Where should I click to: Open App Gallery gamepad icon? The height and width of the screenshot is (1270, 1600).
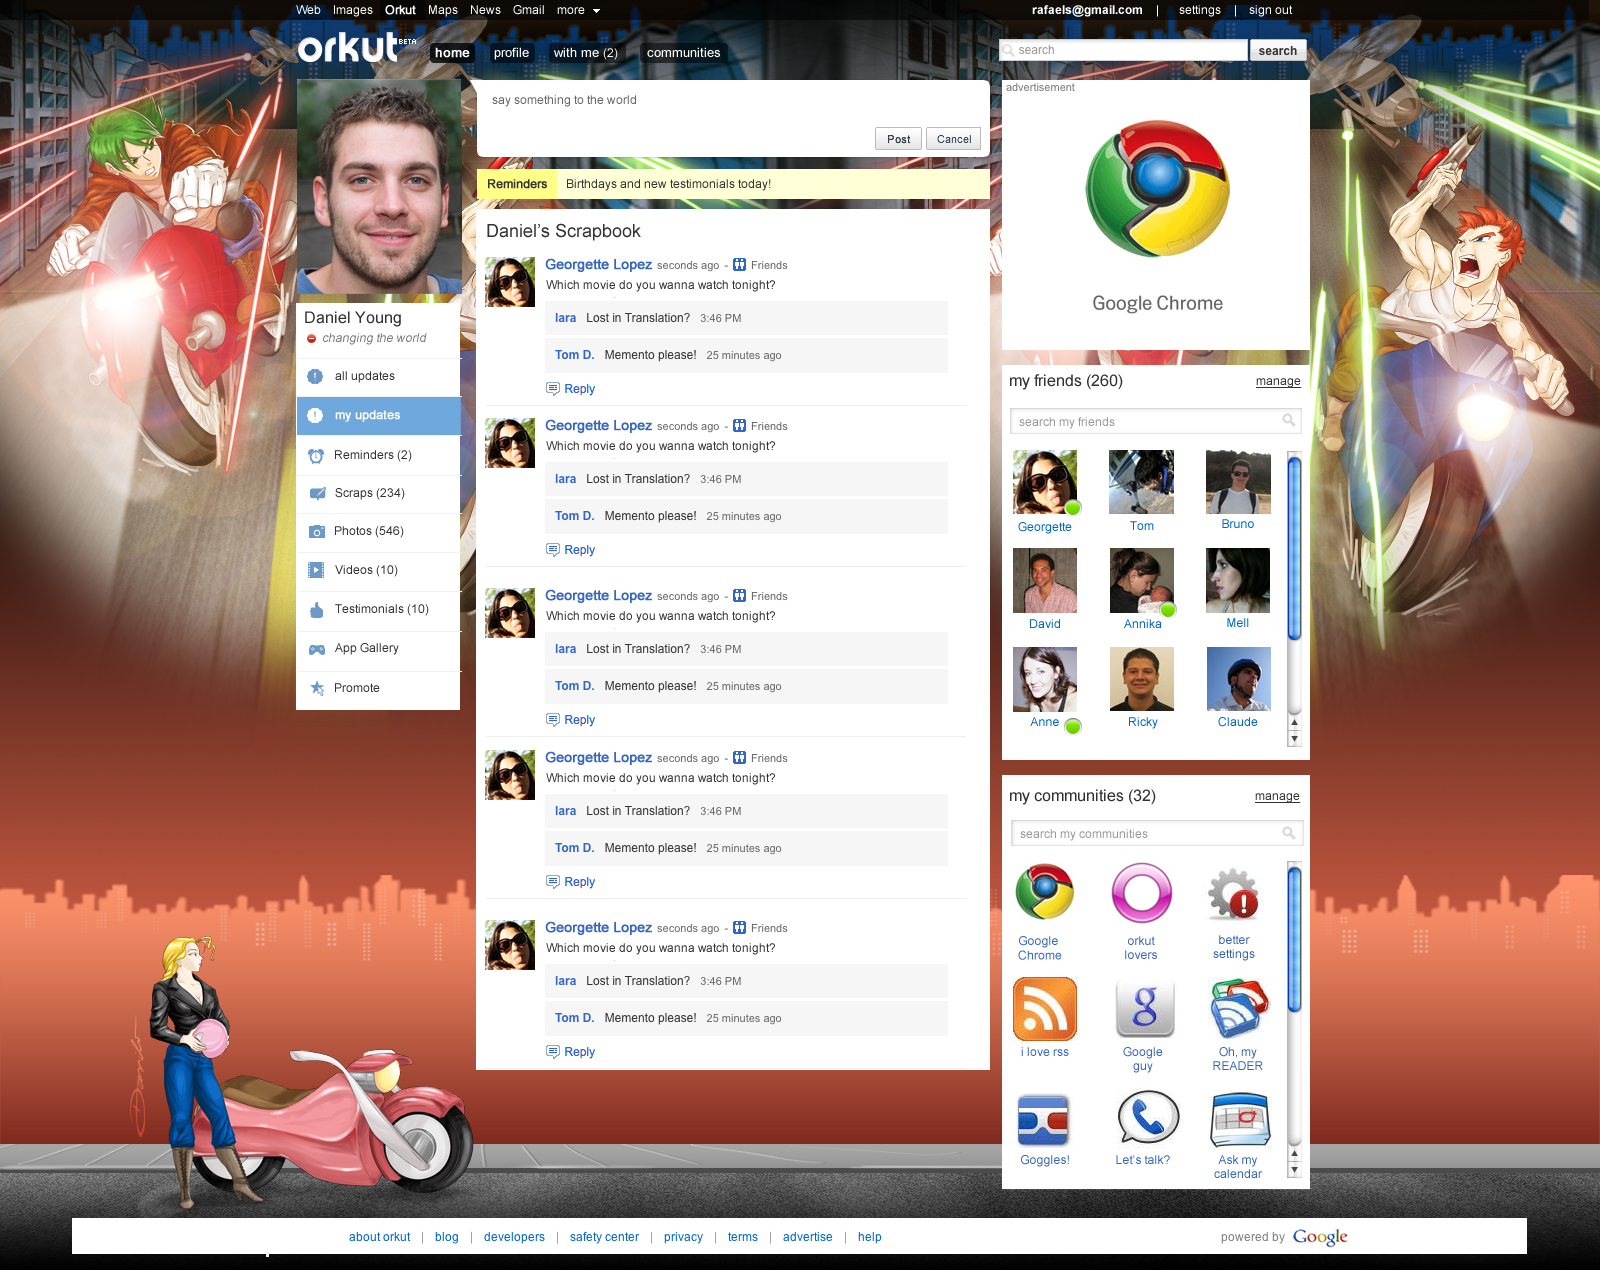(x=317, y=649)
